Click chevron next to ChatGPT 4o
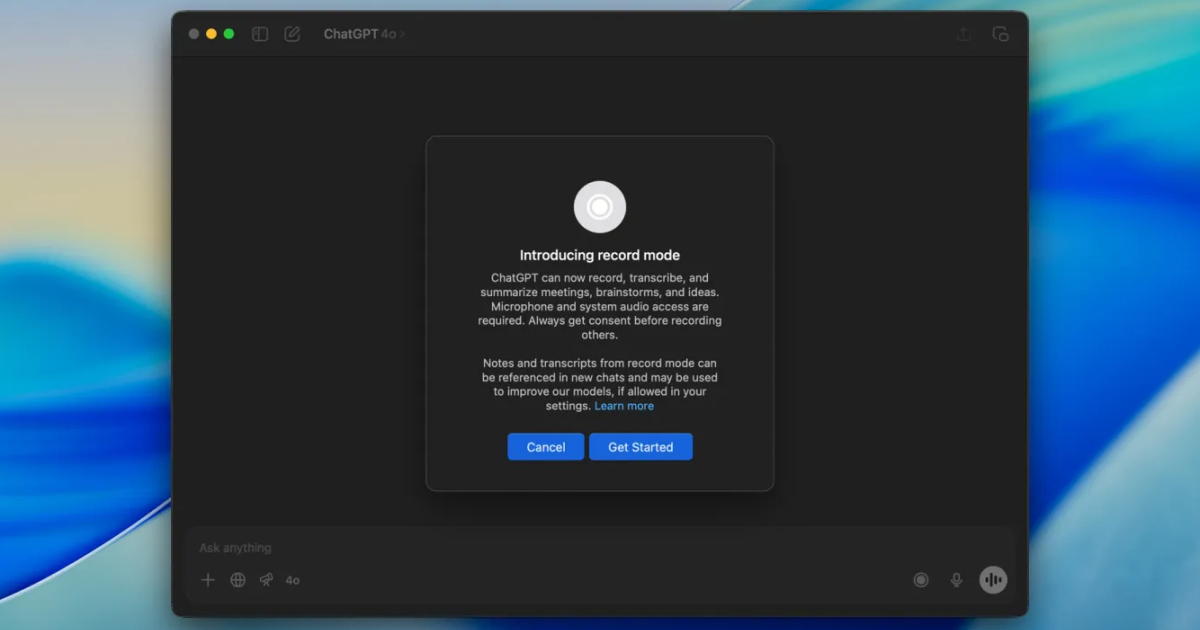The width and height of the screenshot is (1200, 630). (x=403, y=34)
